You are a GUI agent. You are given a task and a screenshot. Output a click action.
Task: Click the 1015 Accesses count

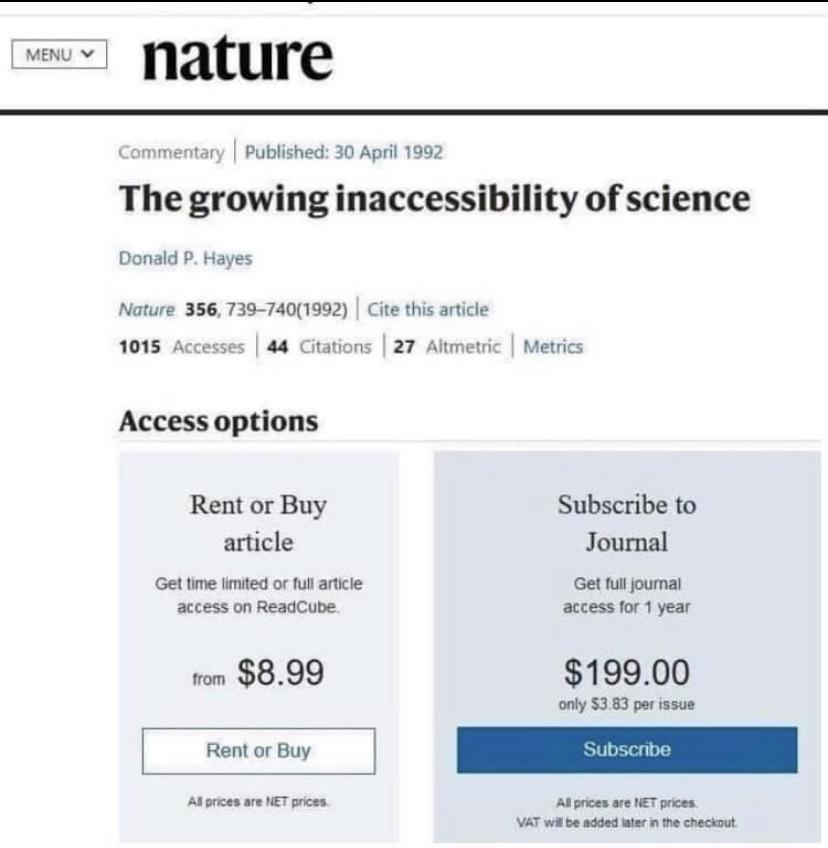coord(182,346)
